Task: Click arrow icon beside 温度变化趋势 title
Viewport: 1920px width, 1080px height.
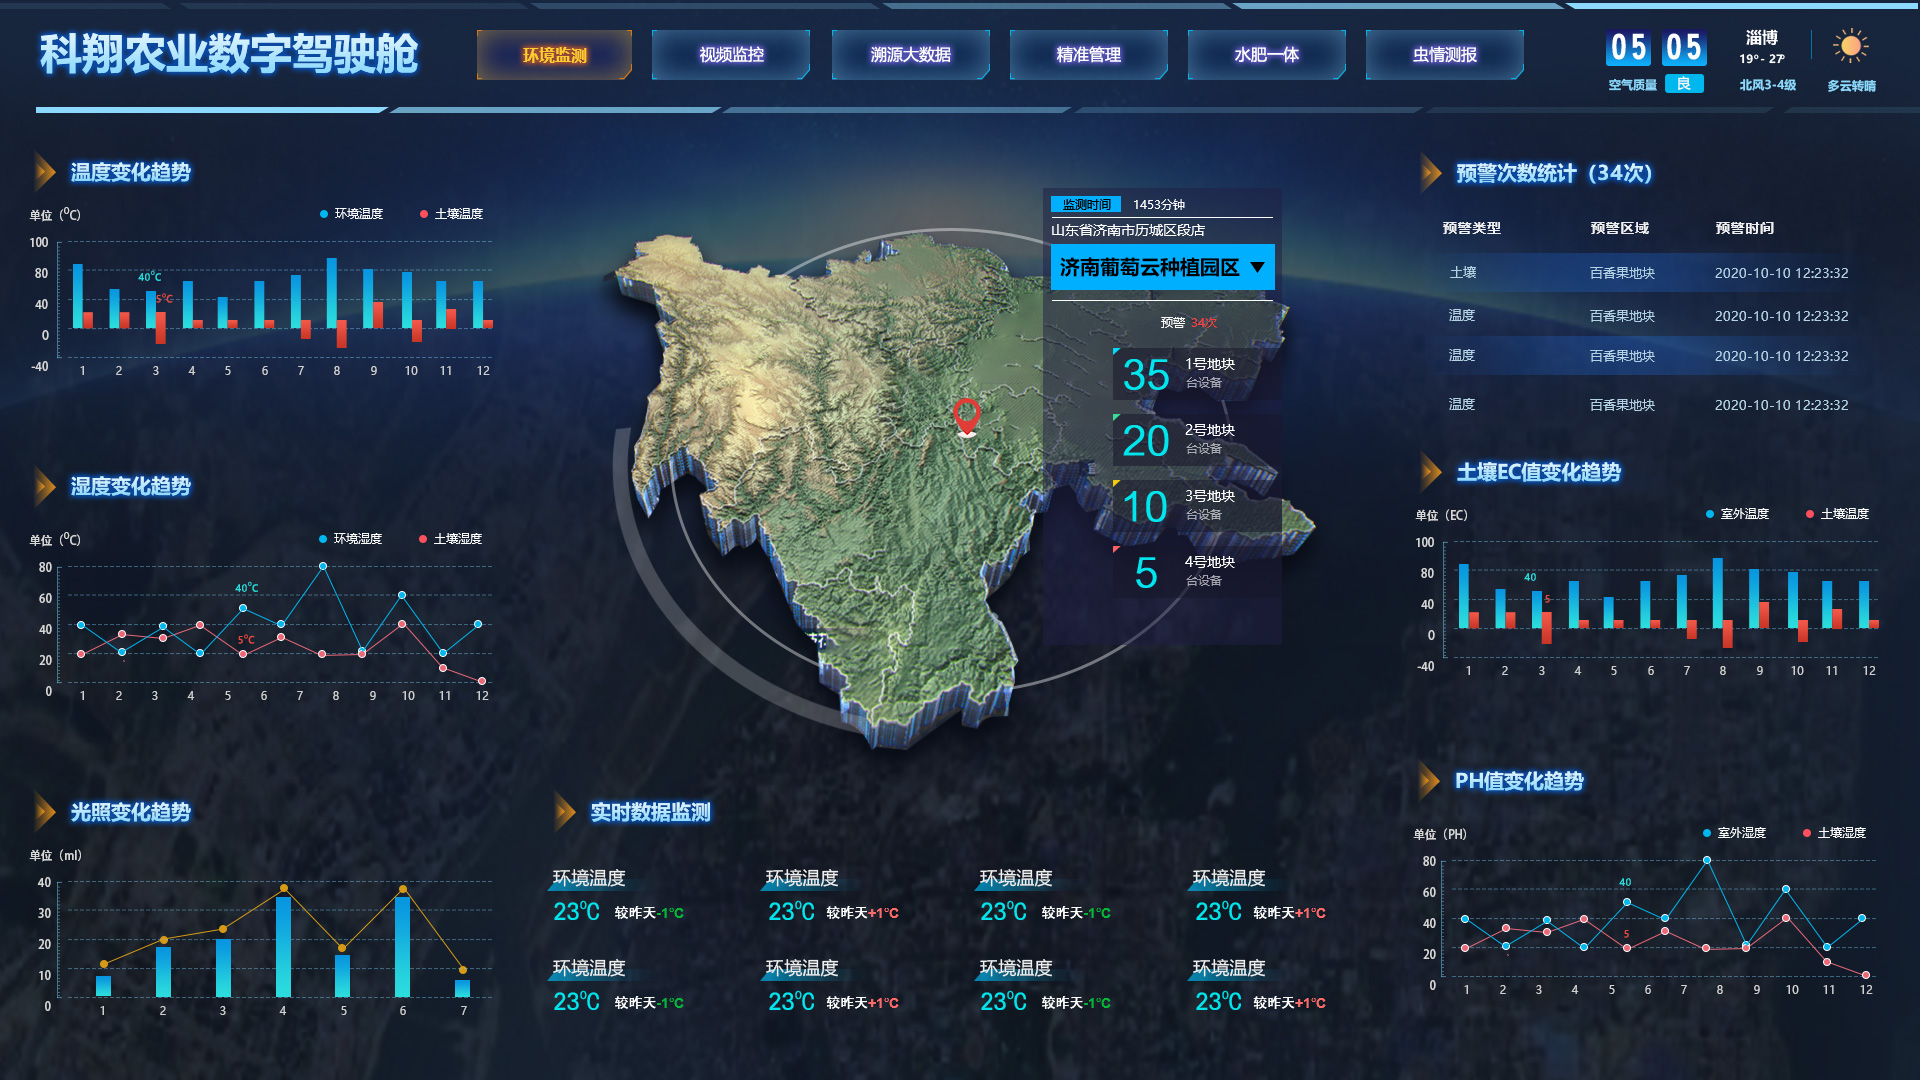Action: pyautogui.click(x=44, y=172)
